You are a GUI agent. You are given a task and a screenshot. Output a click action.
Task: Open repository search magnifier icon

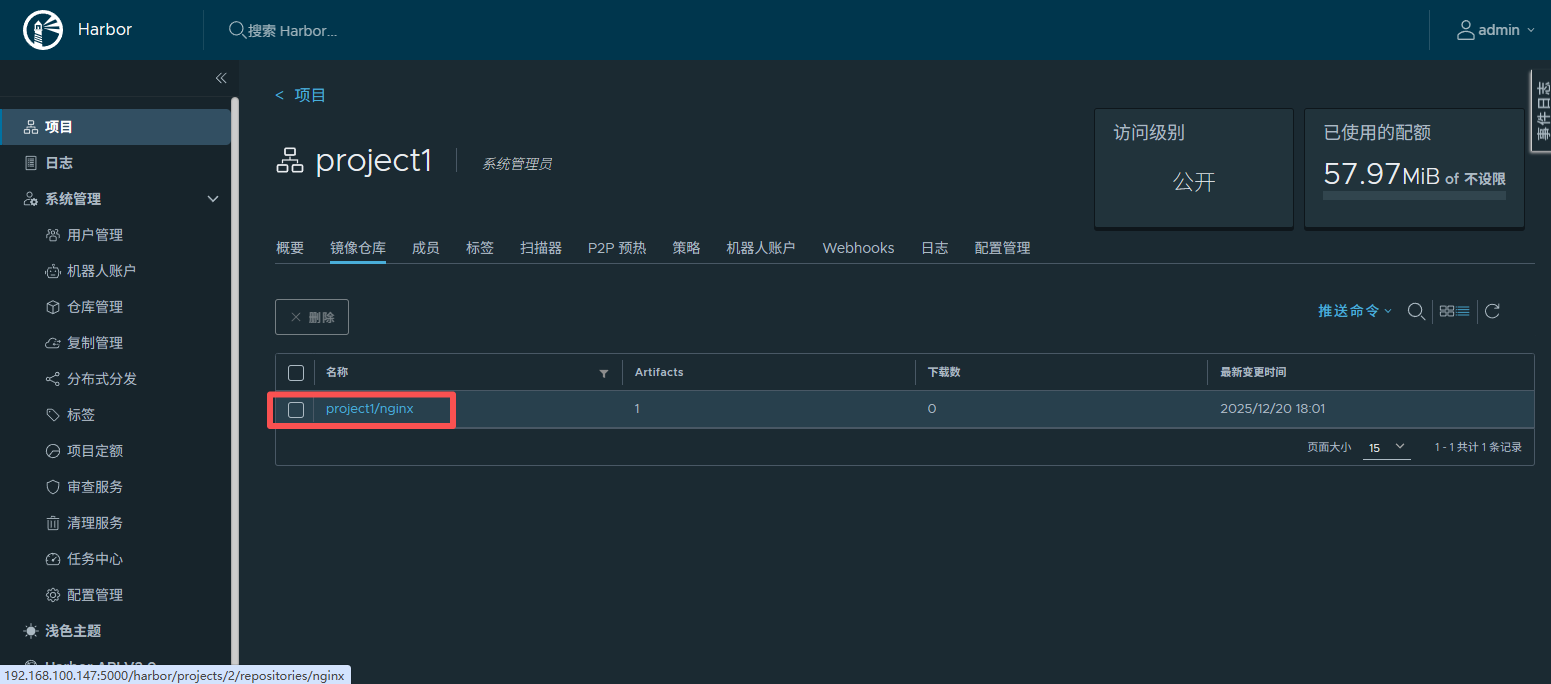[x=1416, y=311]
